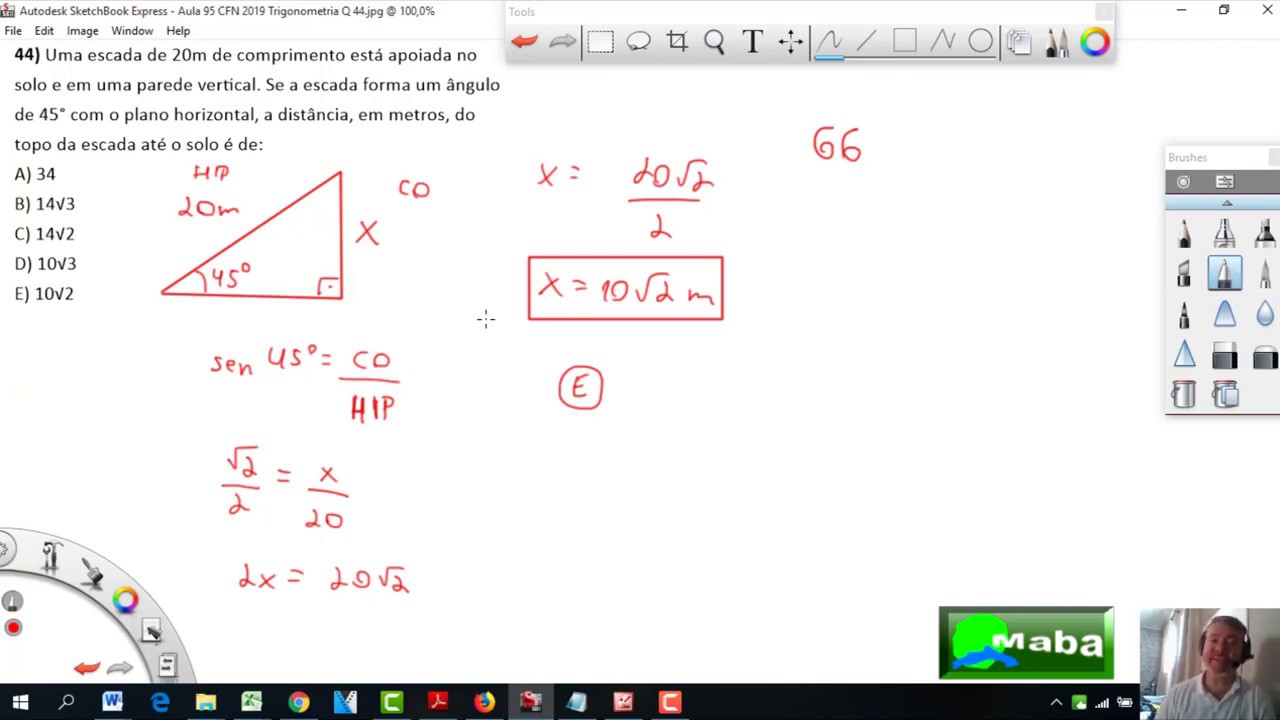Click the lagoon tools hammer icon
Image resolution: width=1280 pixels, height=720 pixels.
tap(52, 556)
